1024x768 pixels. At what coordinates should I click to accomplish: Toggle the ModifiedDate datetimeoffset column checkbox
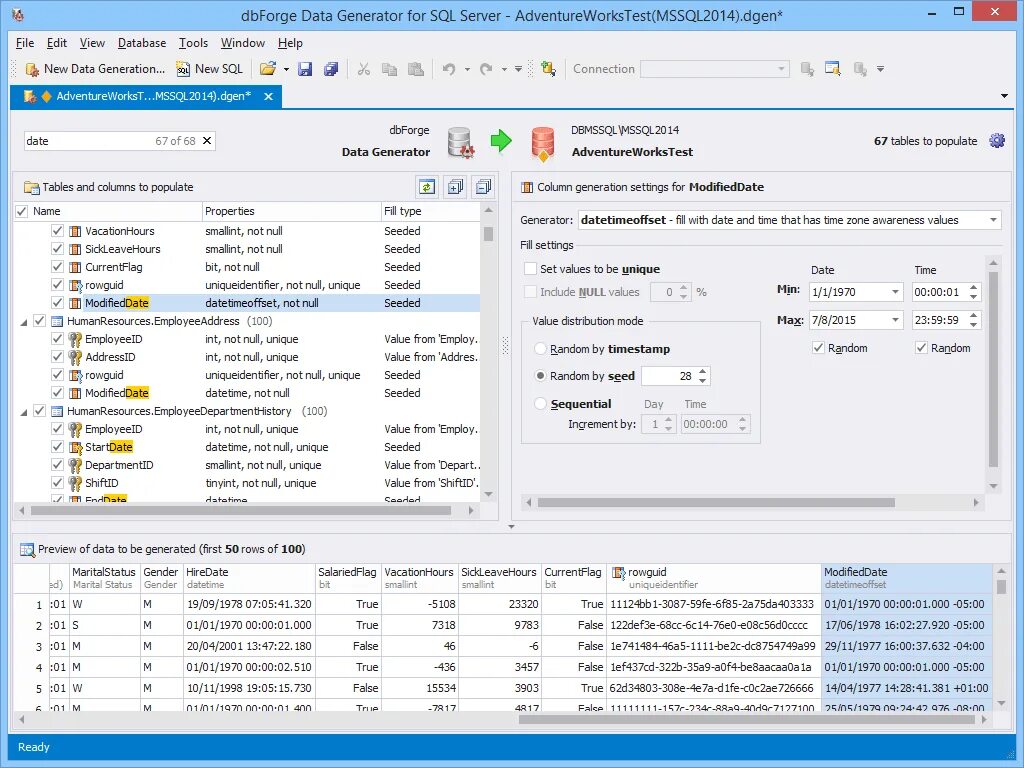click(x=57, y=302)
